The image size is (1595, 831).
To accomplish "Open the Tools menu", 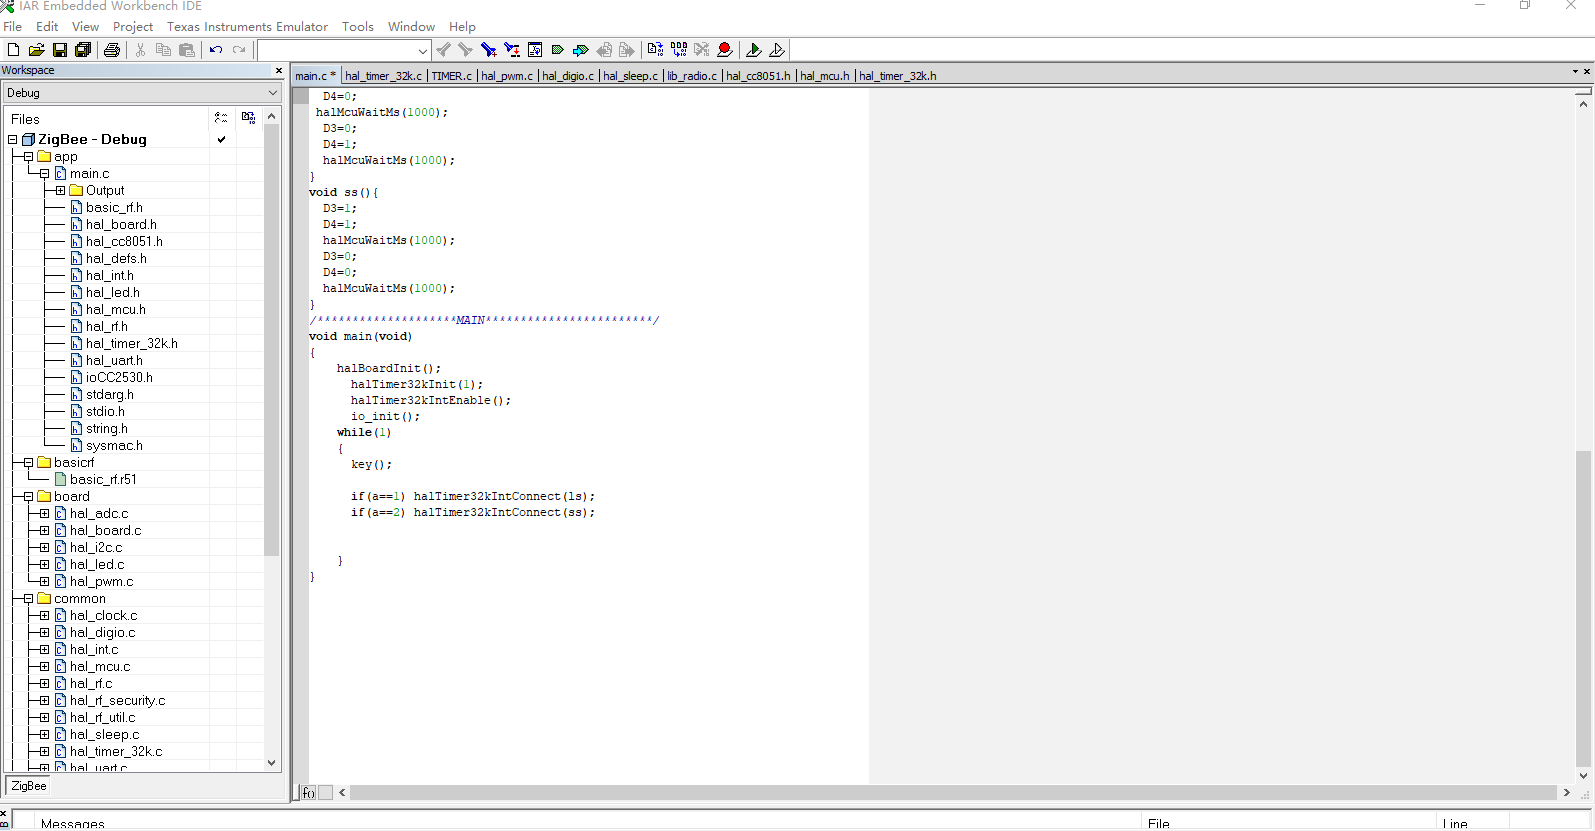I will click(x=357, y=27).
